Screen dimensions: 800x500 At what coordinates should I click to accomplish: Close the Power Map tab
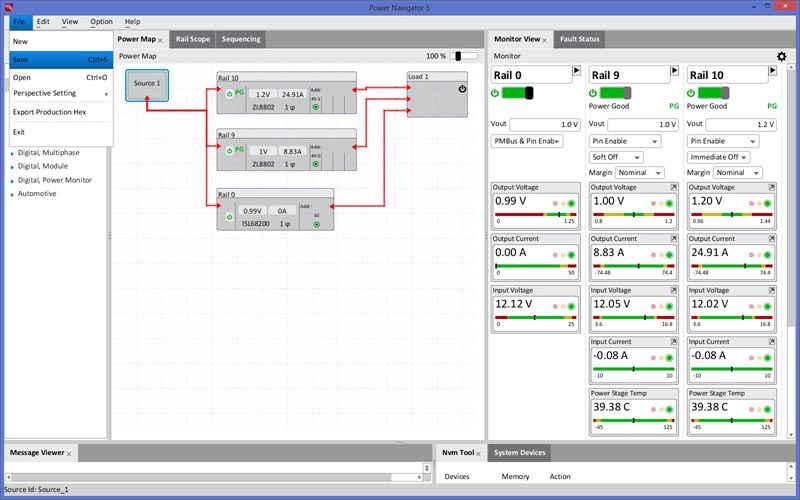[160, 40]
